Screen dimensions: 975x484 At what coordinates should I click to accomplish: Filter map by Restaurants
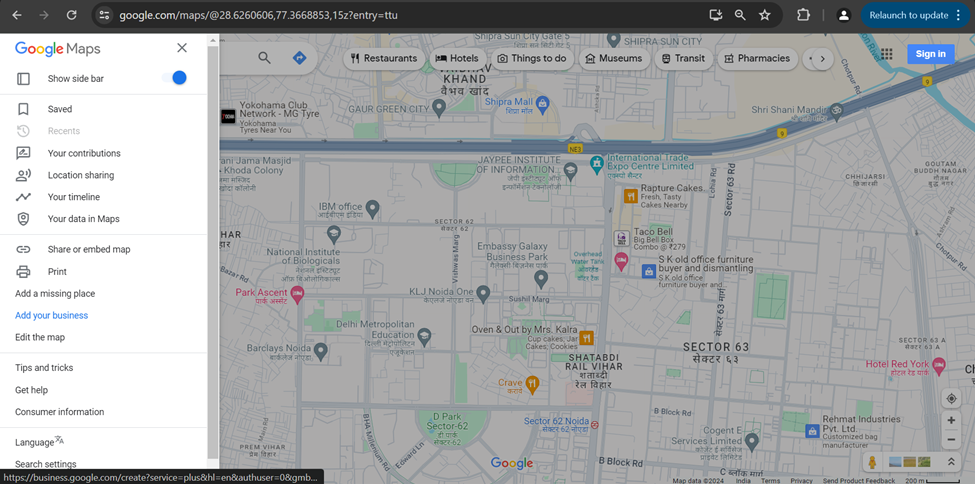pos(384,58)
